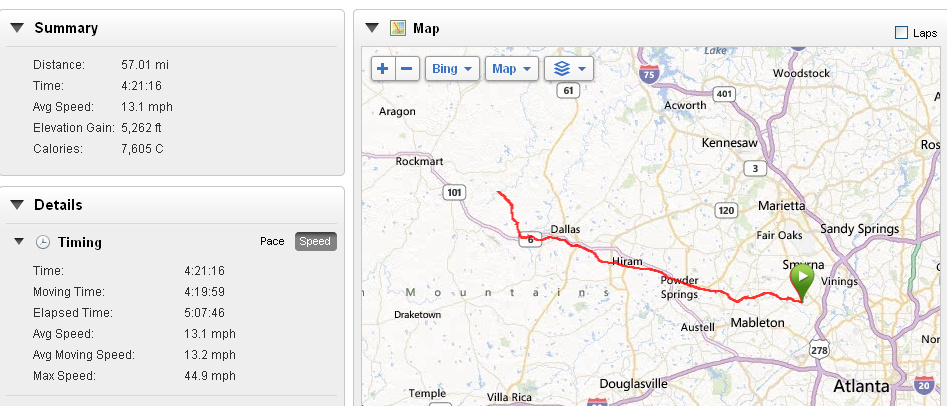Click the Dallas label on the map
Image resolution: width=947 pixels, height=406 pixels.
point(565,230)
